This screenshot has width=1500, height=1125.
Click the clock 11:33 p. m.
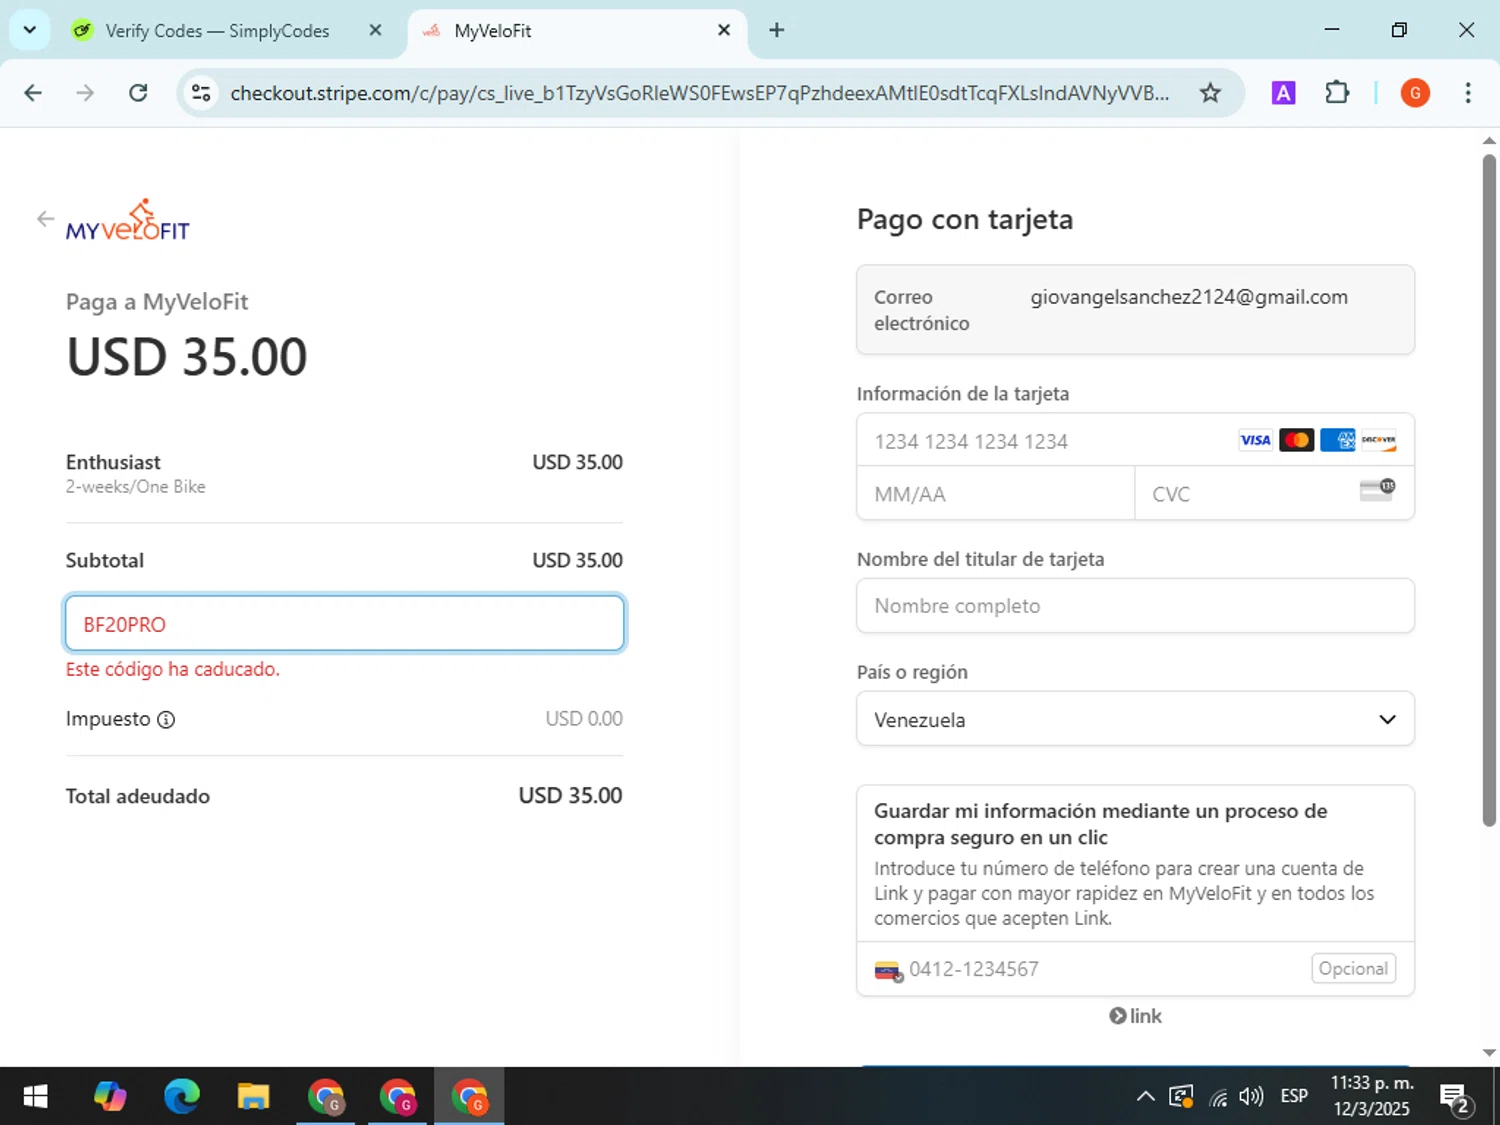coord(1372,1083)
